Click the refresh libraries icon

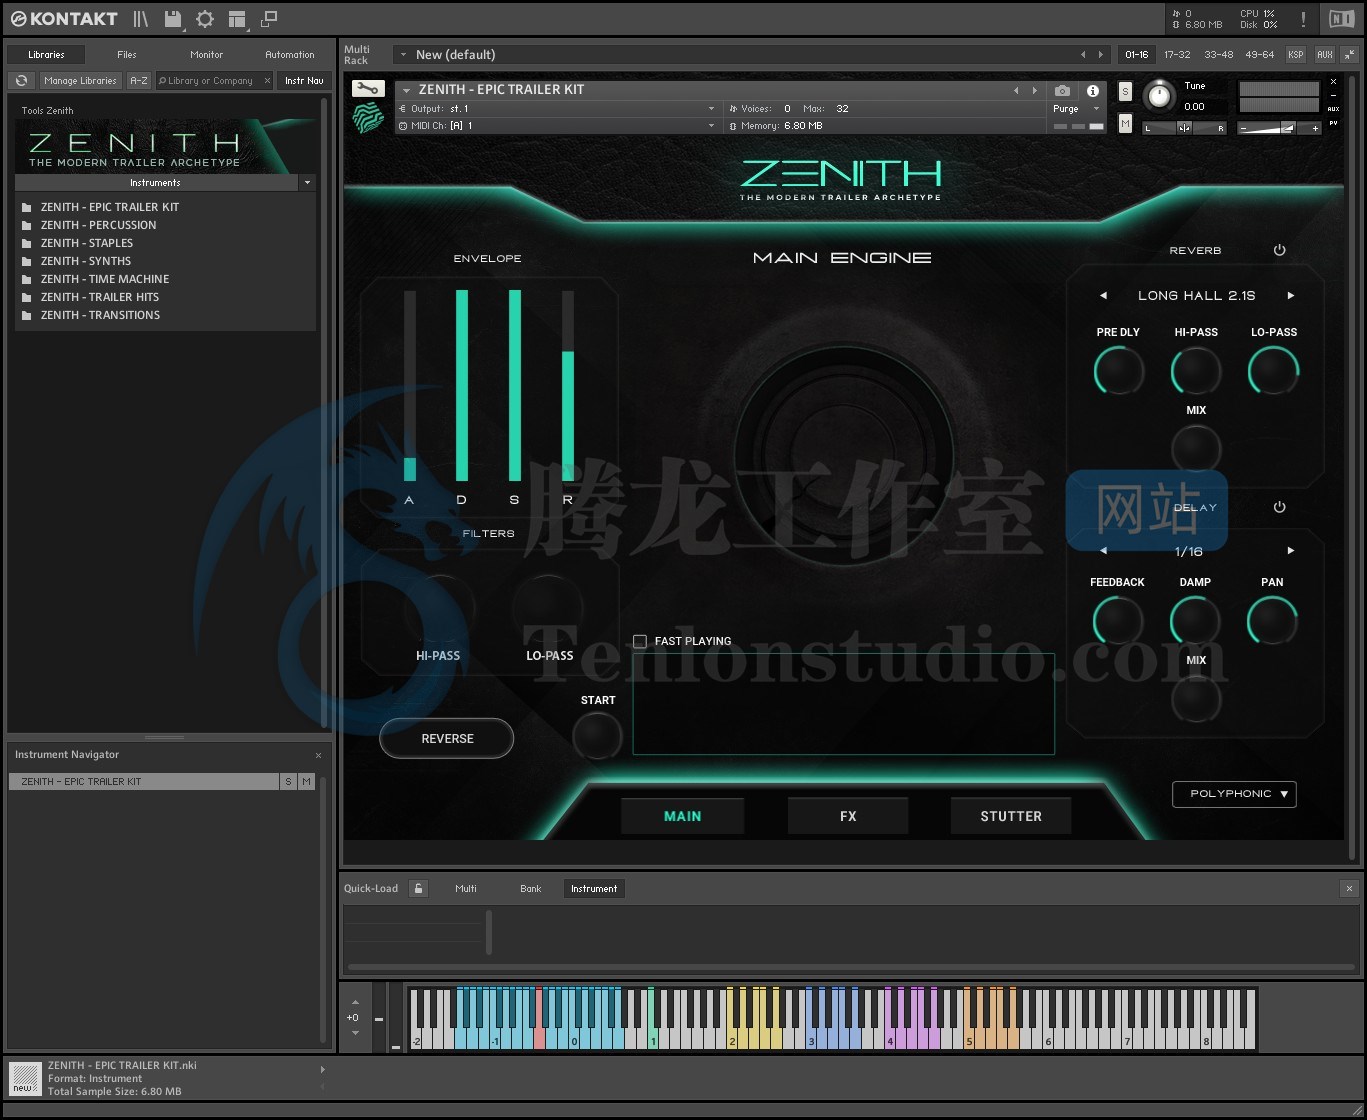click(21, 80)
